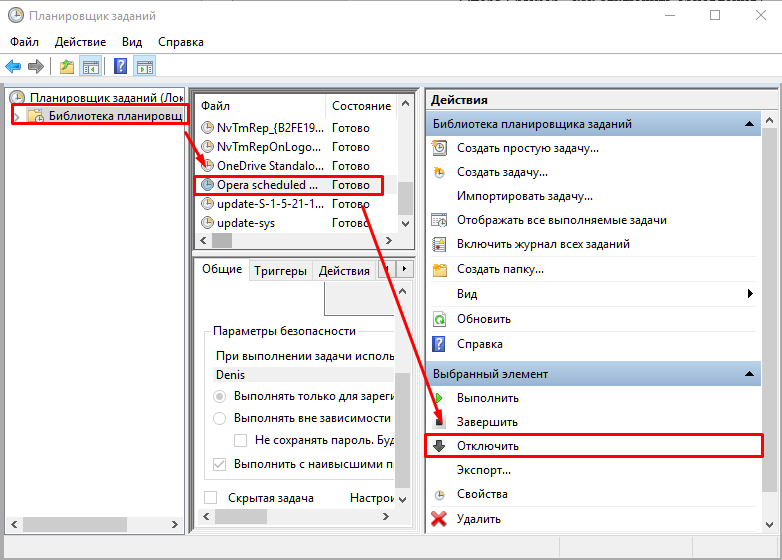Click the green Выполнить run icon
This screenshot has height=560, width=782.
(x=439, y=398)
